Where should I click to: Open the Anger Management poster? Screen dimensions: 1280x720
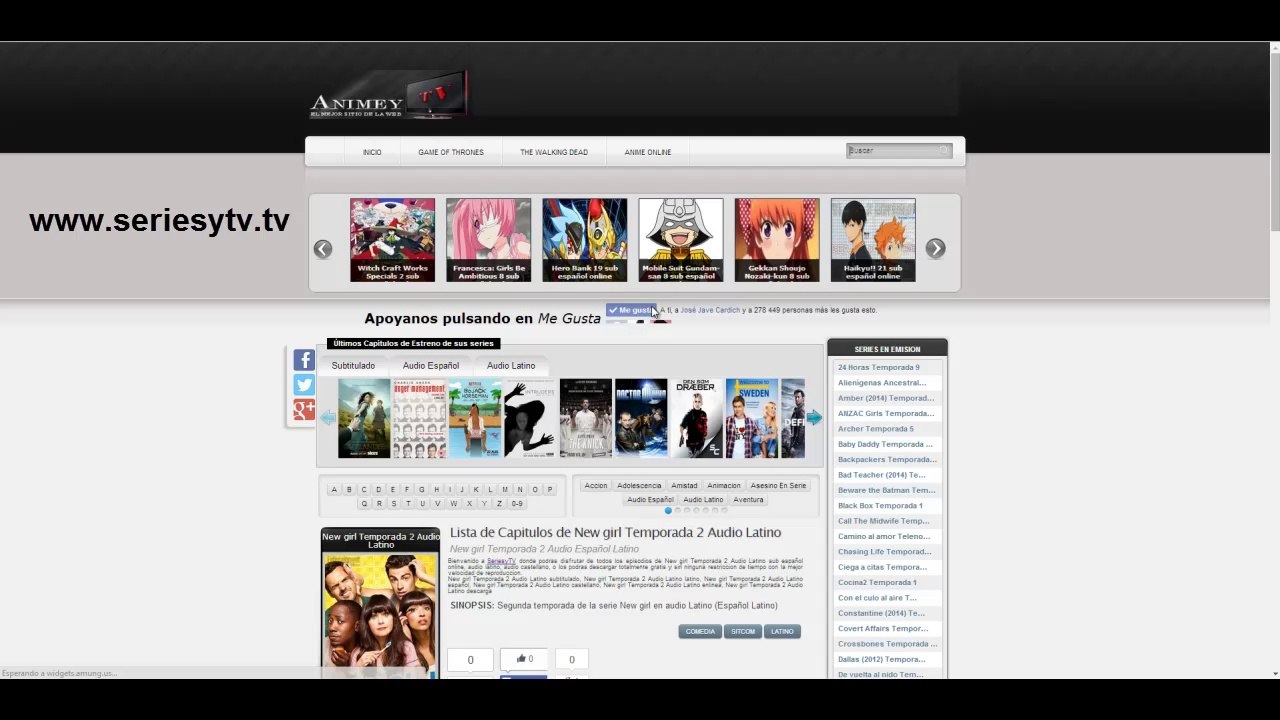coord(419,418)
